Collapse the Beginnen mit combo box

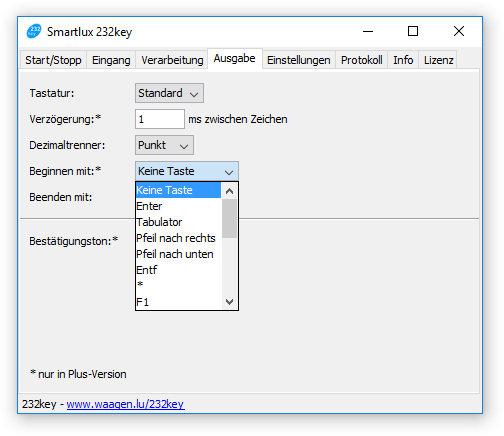(187, 171)
